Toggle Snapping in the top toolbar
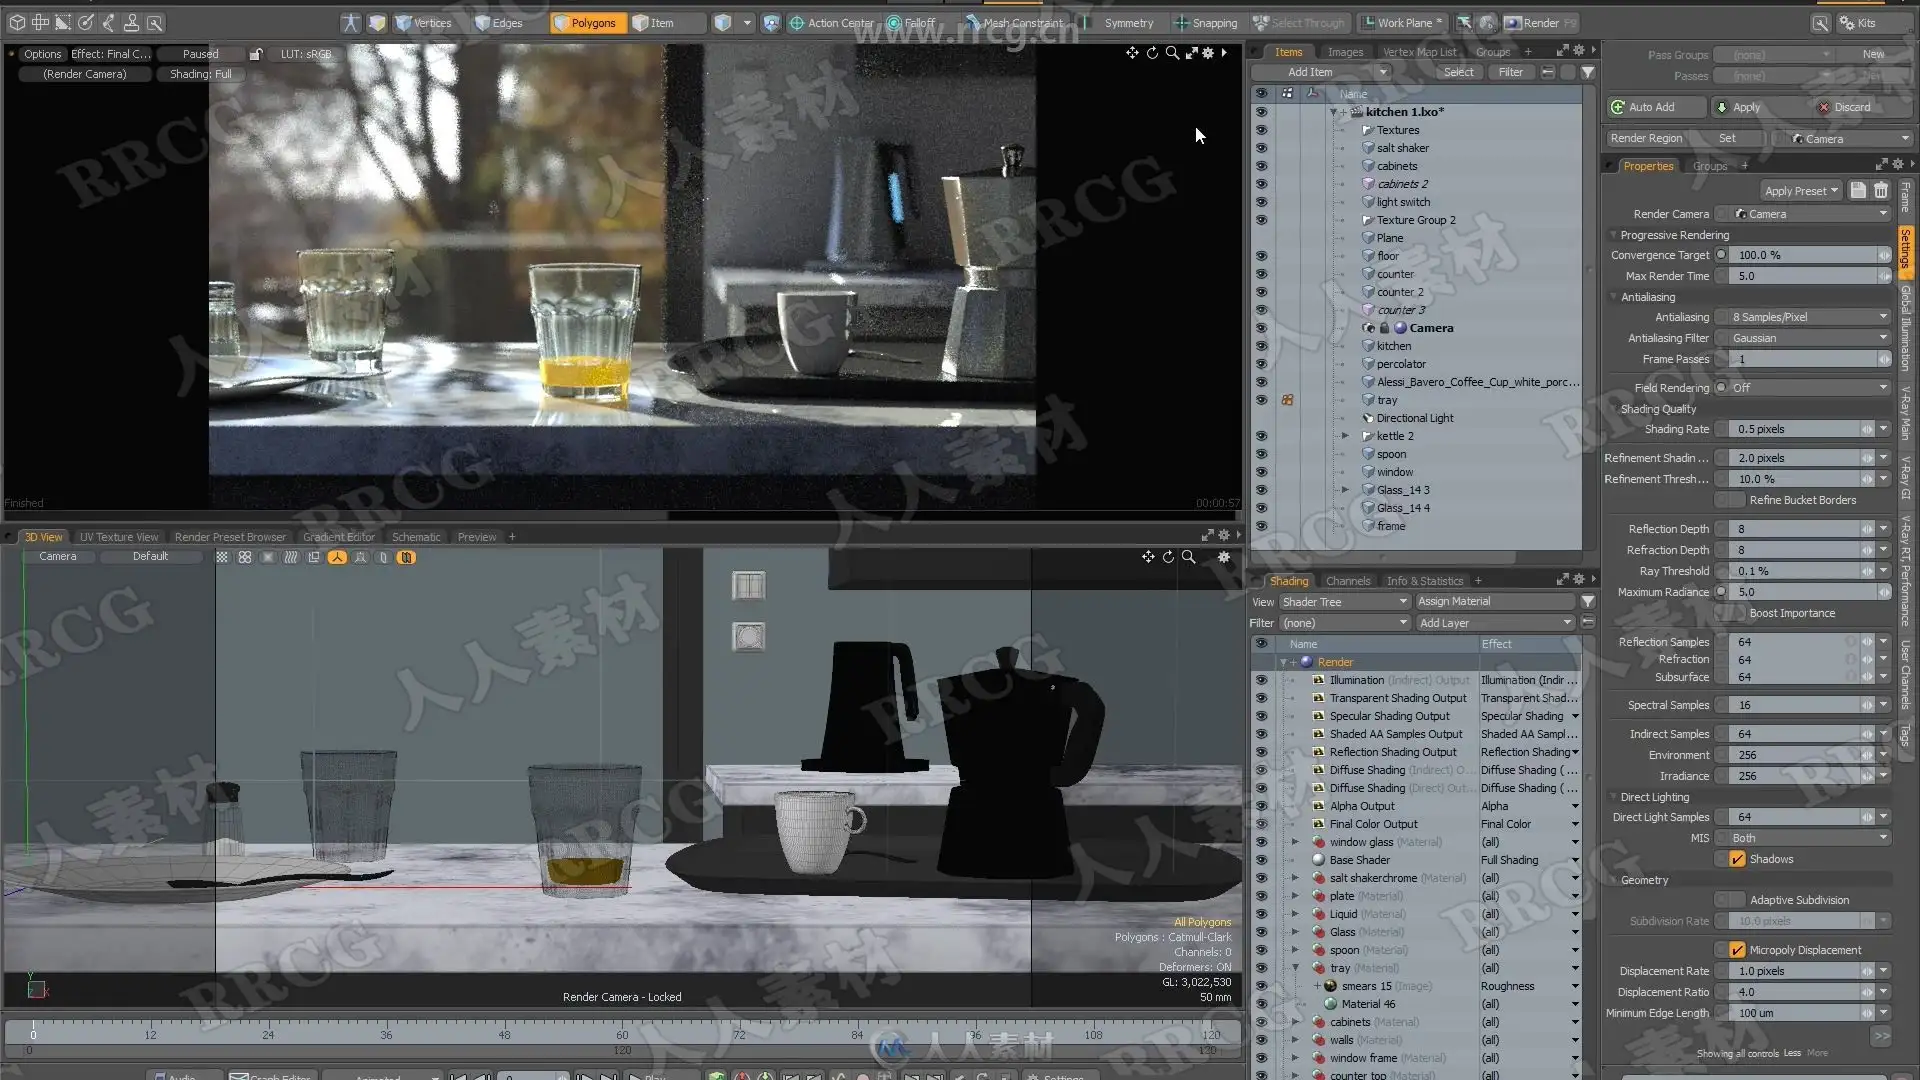This screenshot has width=1920, height=1080. [1205, 22]
